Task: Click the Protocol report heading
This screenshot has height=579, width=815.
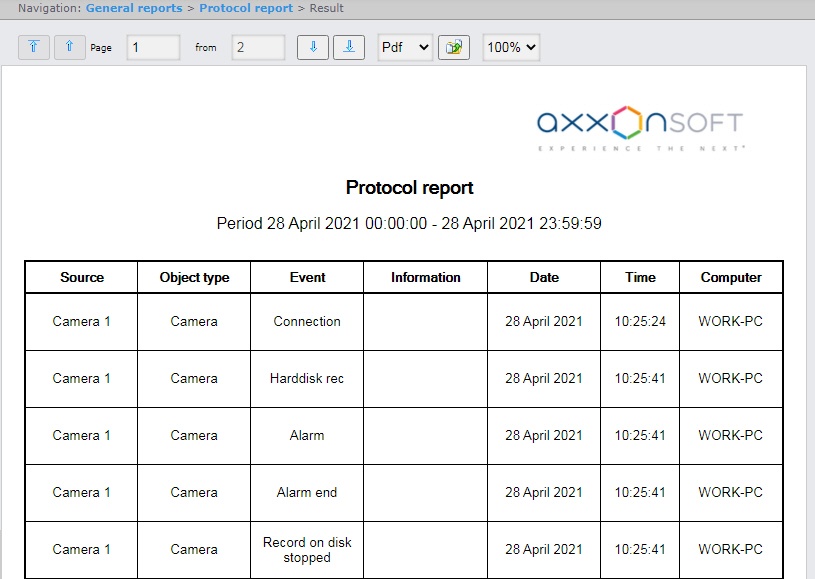Action: tap(410, 188)
